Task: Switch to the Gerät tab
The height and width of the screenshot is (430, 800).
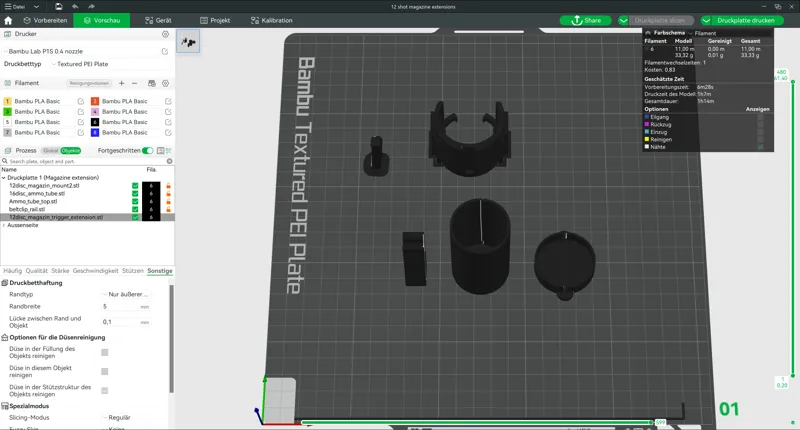Action: click(x=158, y=20)
